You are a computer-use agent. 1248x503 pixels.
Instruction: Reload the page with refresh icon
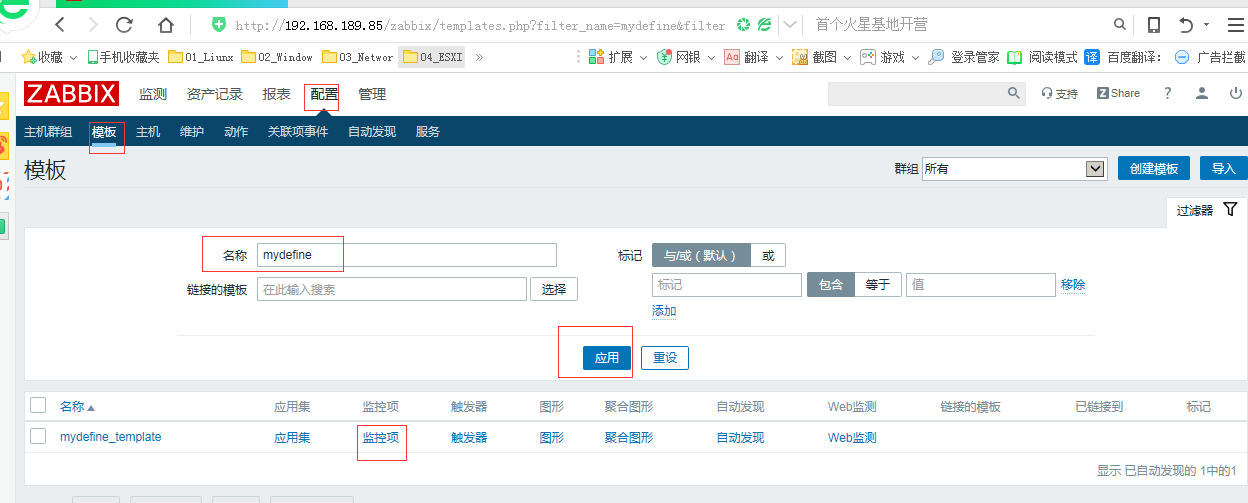click(x=125, y=25)
